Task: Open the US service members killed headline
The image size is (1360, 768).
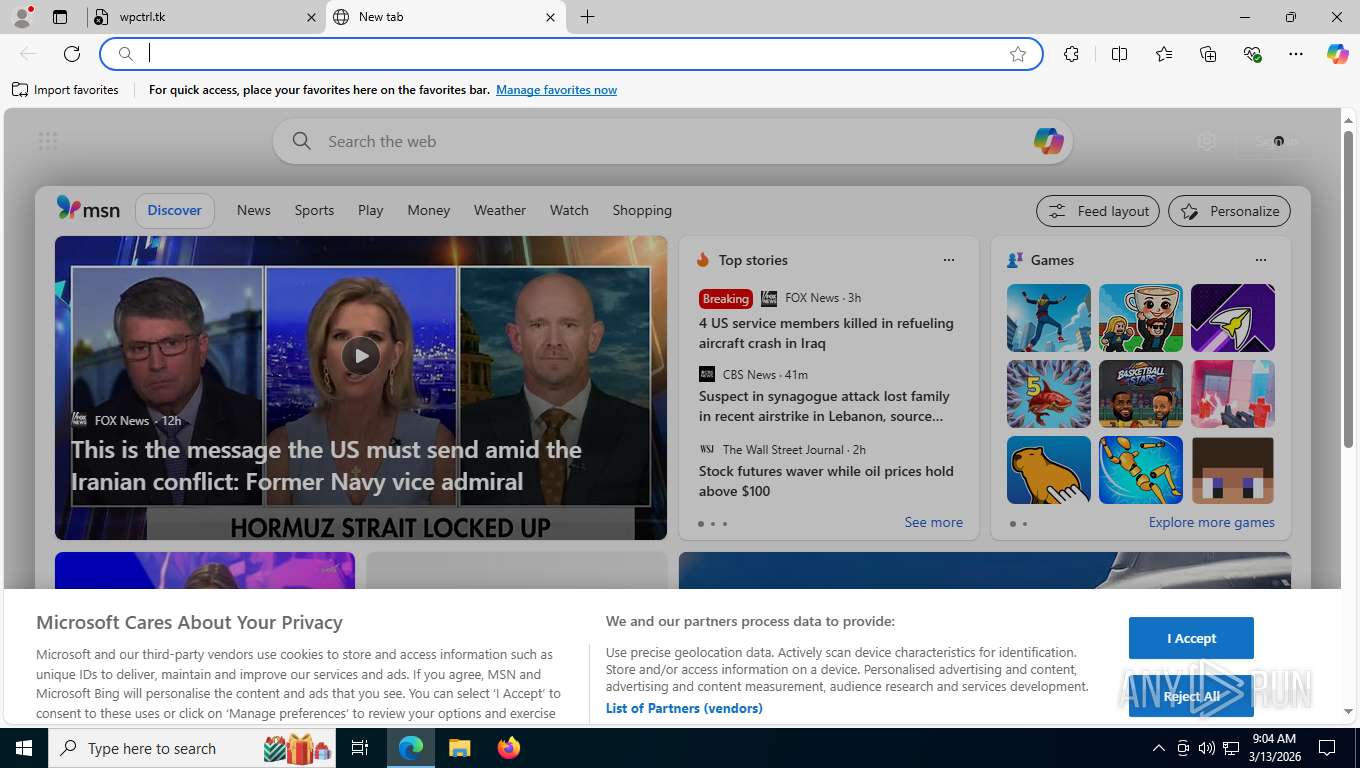Action: (x=826, y=333)
